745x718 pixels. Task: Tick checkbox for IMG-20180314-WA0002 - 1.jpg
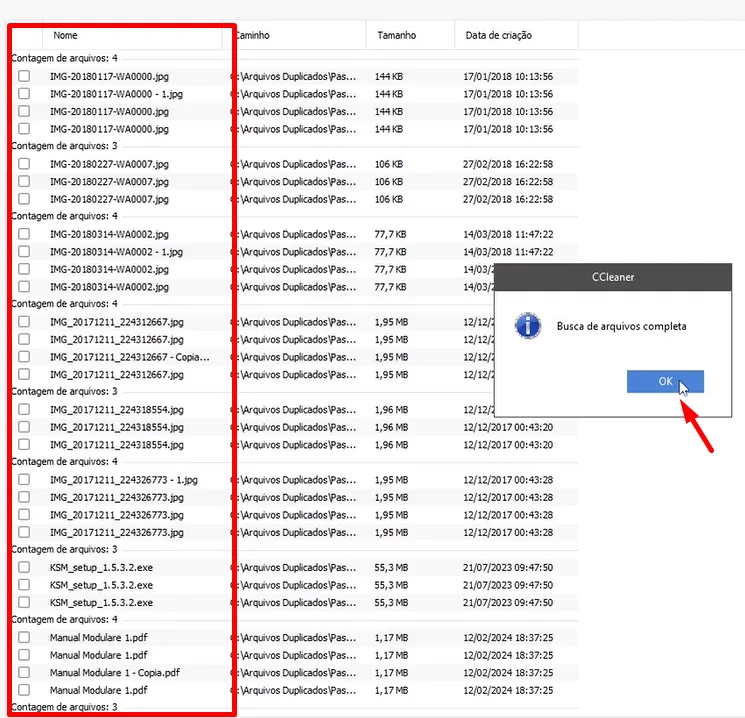click(x=24, y=252)
